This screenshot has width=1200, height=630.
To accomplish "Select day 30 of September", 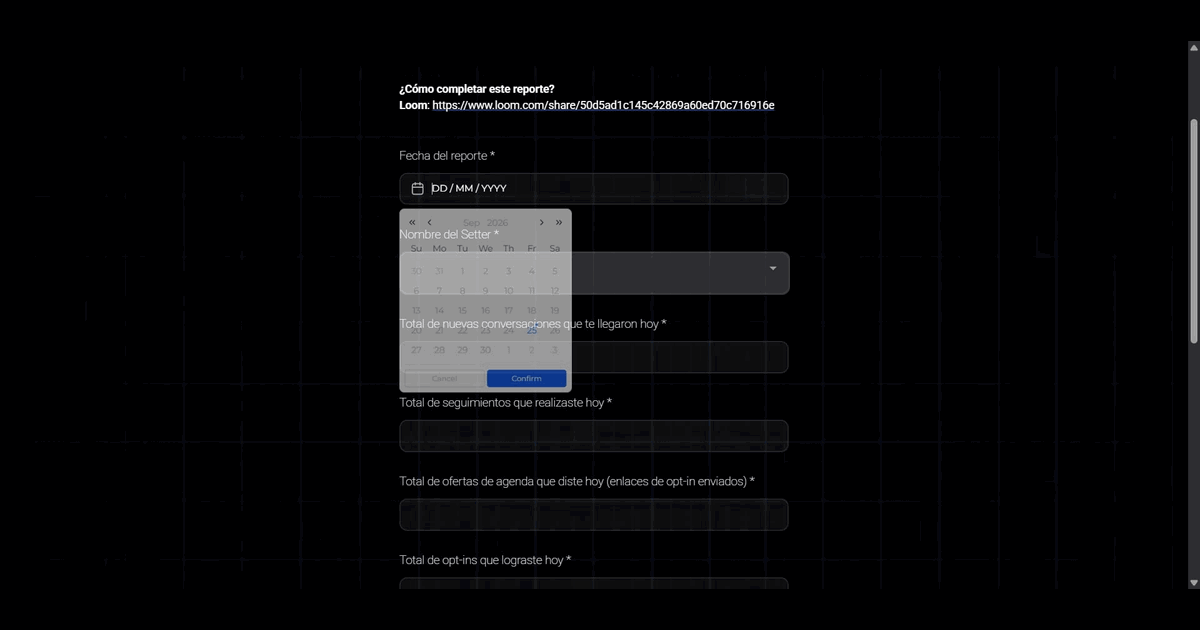I will click(x=485, y=350).
